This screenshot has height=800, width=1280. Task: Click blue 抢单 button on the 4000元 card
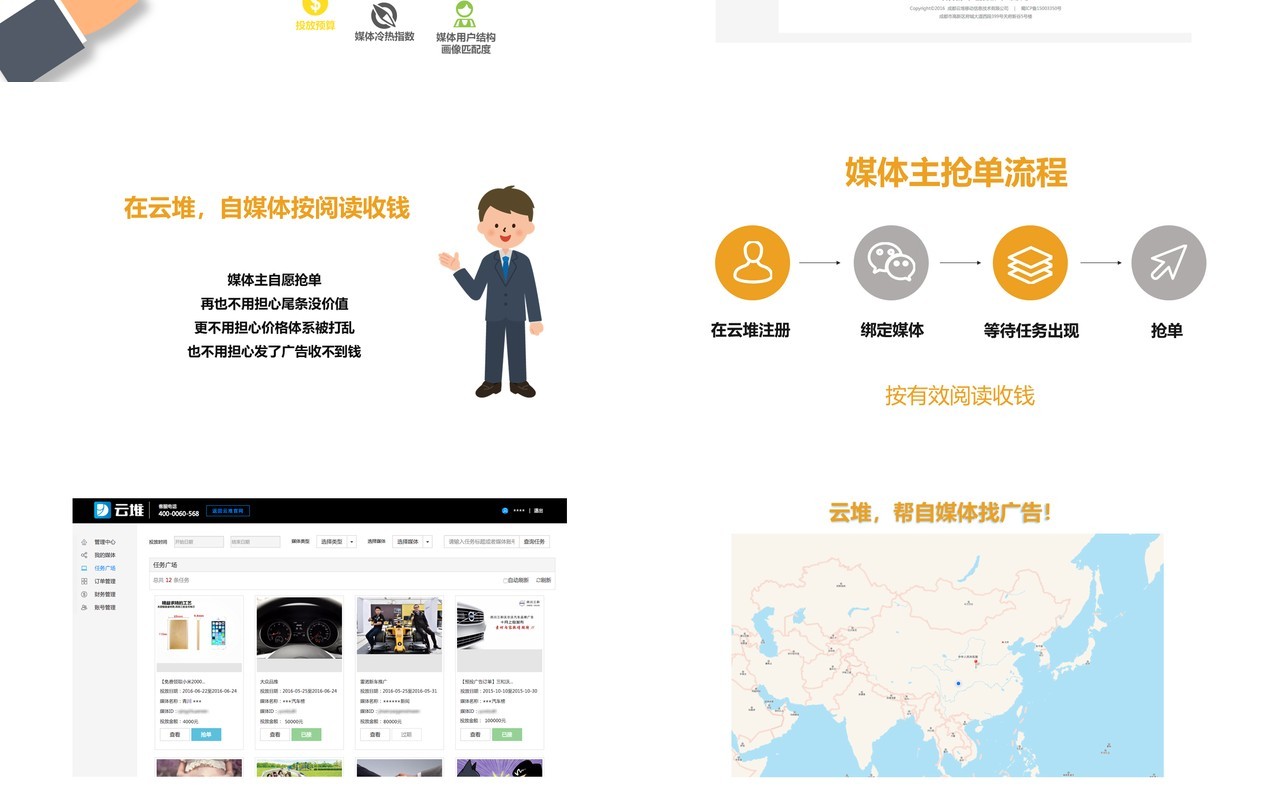pos(206,734)
